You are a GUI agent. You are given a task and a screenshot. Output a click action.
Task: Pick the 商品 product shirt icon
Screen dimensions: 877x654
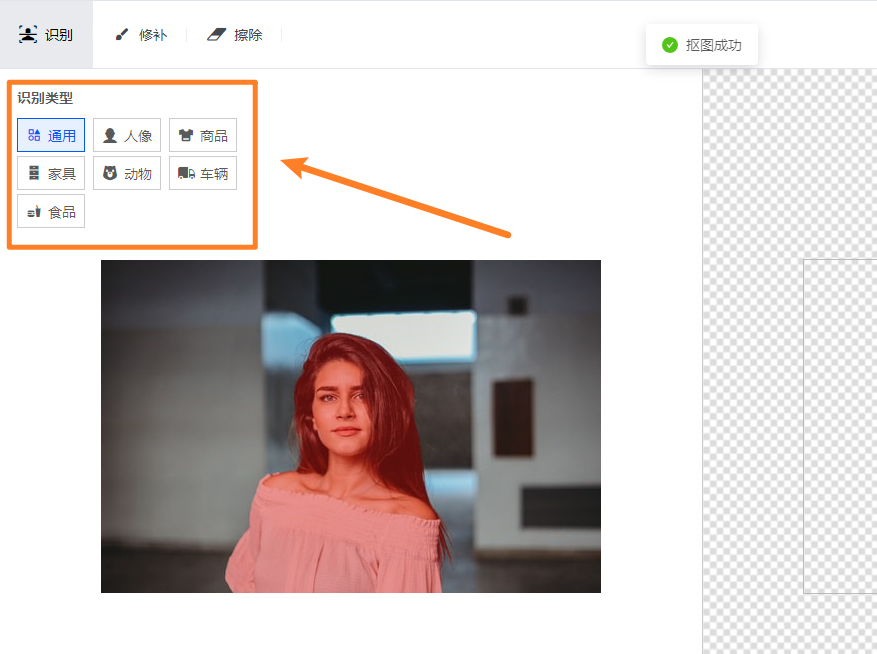pos(185,135)
